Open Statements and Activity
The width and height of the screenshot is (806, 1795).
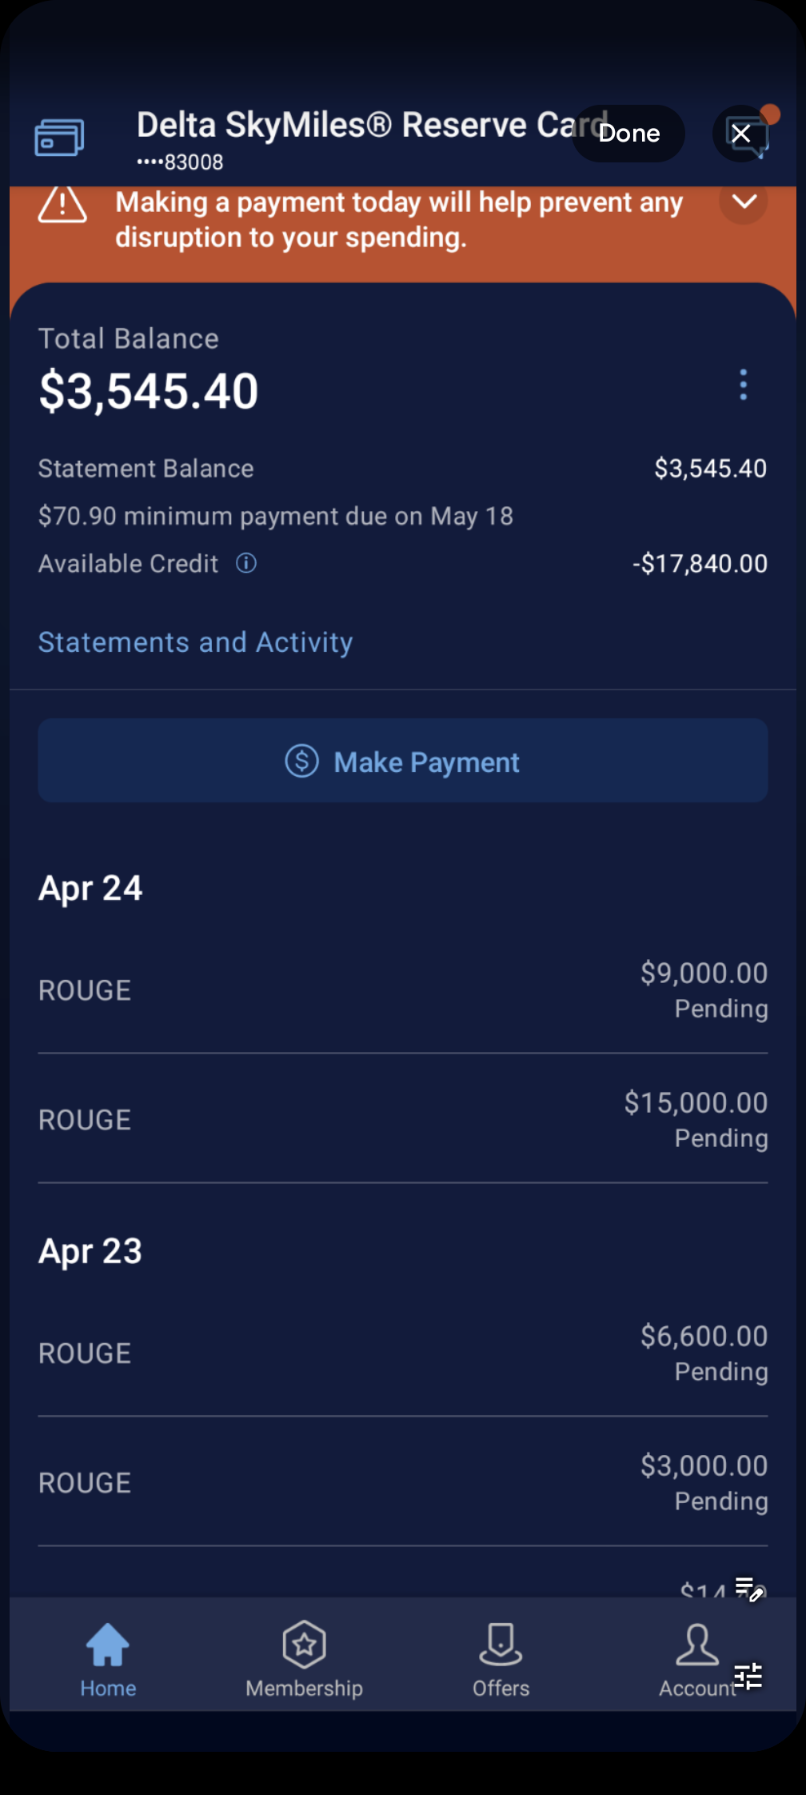click(195, 642)
